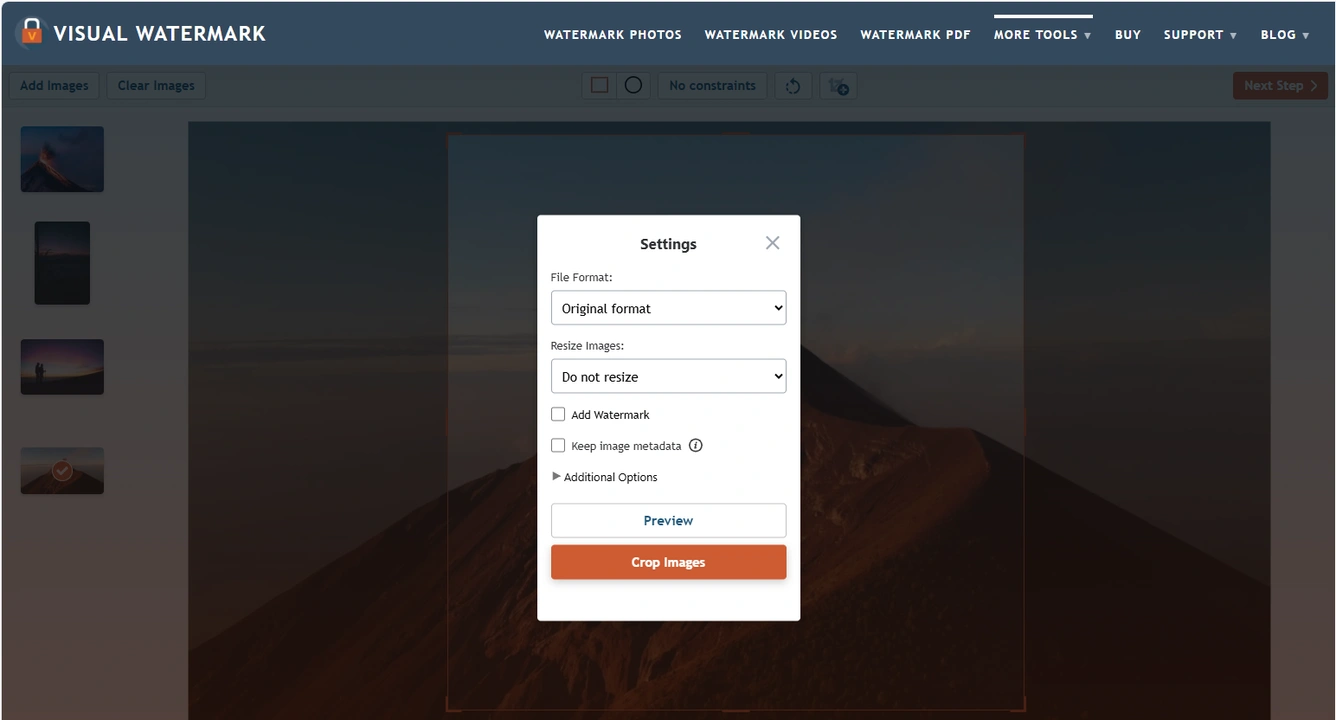Select the rectangle crop shape icon
This screenshot has height=720, width=1336.
600,85
